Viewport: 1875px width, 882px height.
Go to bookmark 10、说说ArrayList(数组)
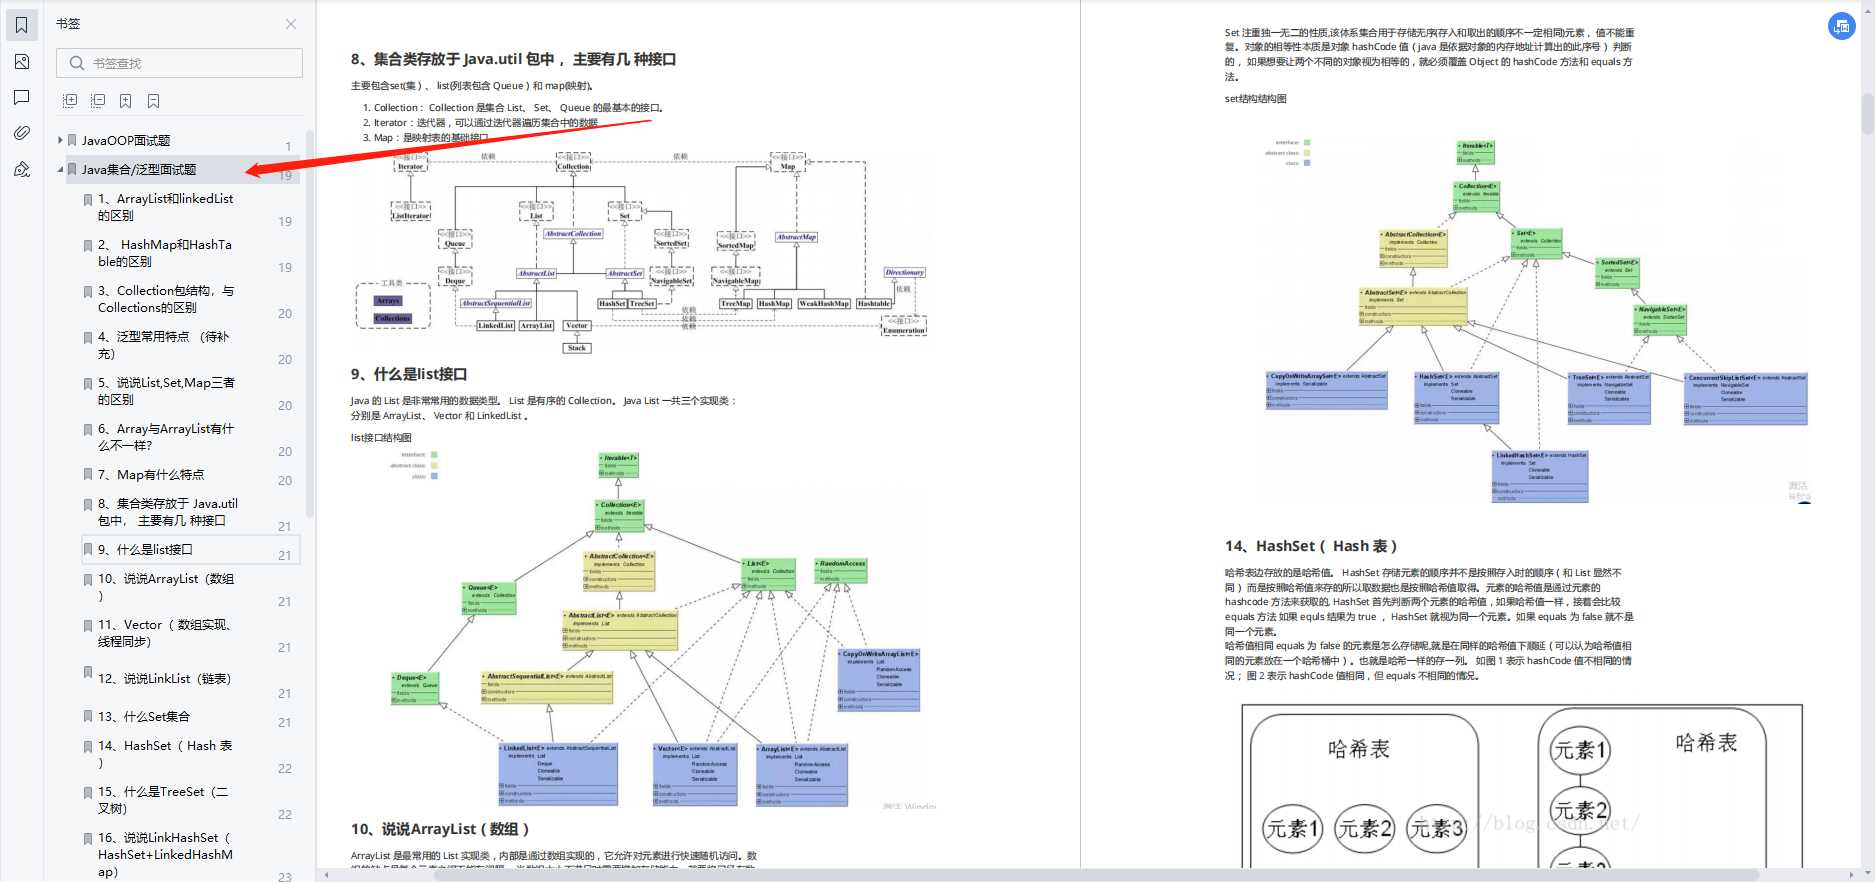click(x=166, y=587)
